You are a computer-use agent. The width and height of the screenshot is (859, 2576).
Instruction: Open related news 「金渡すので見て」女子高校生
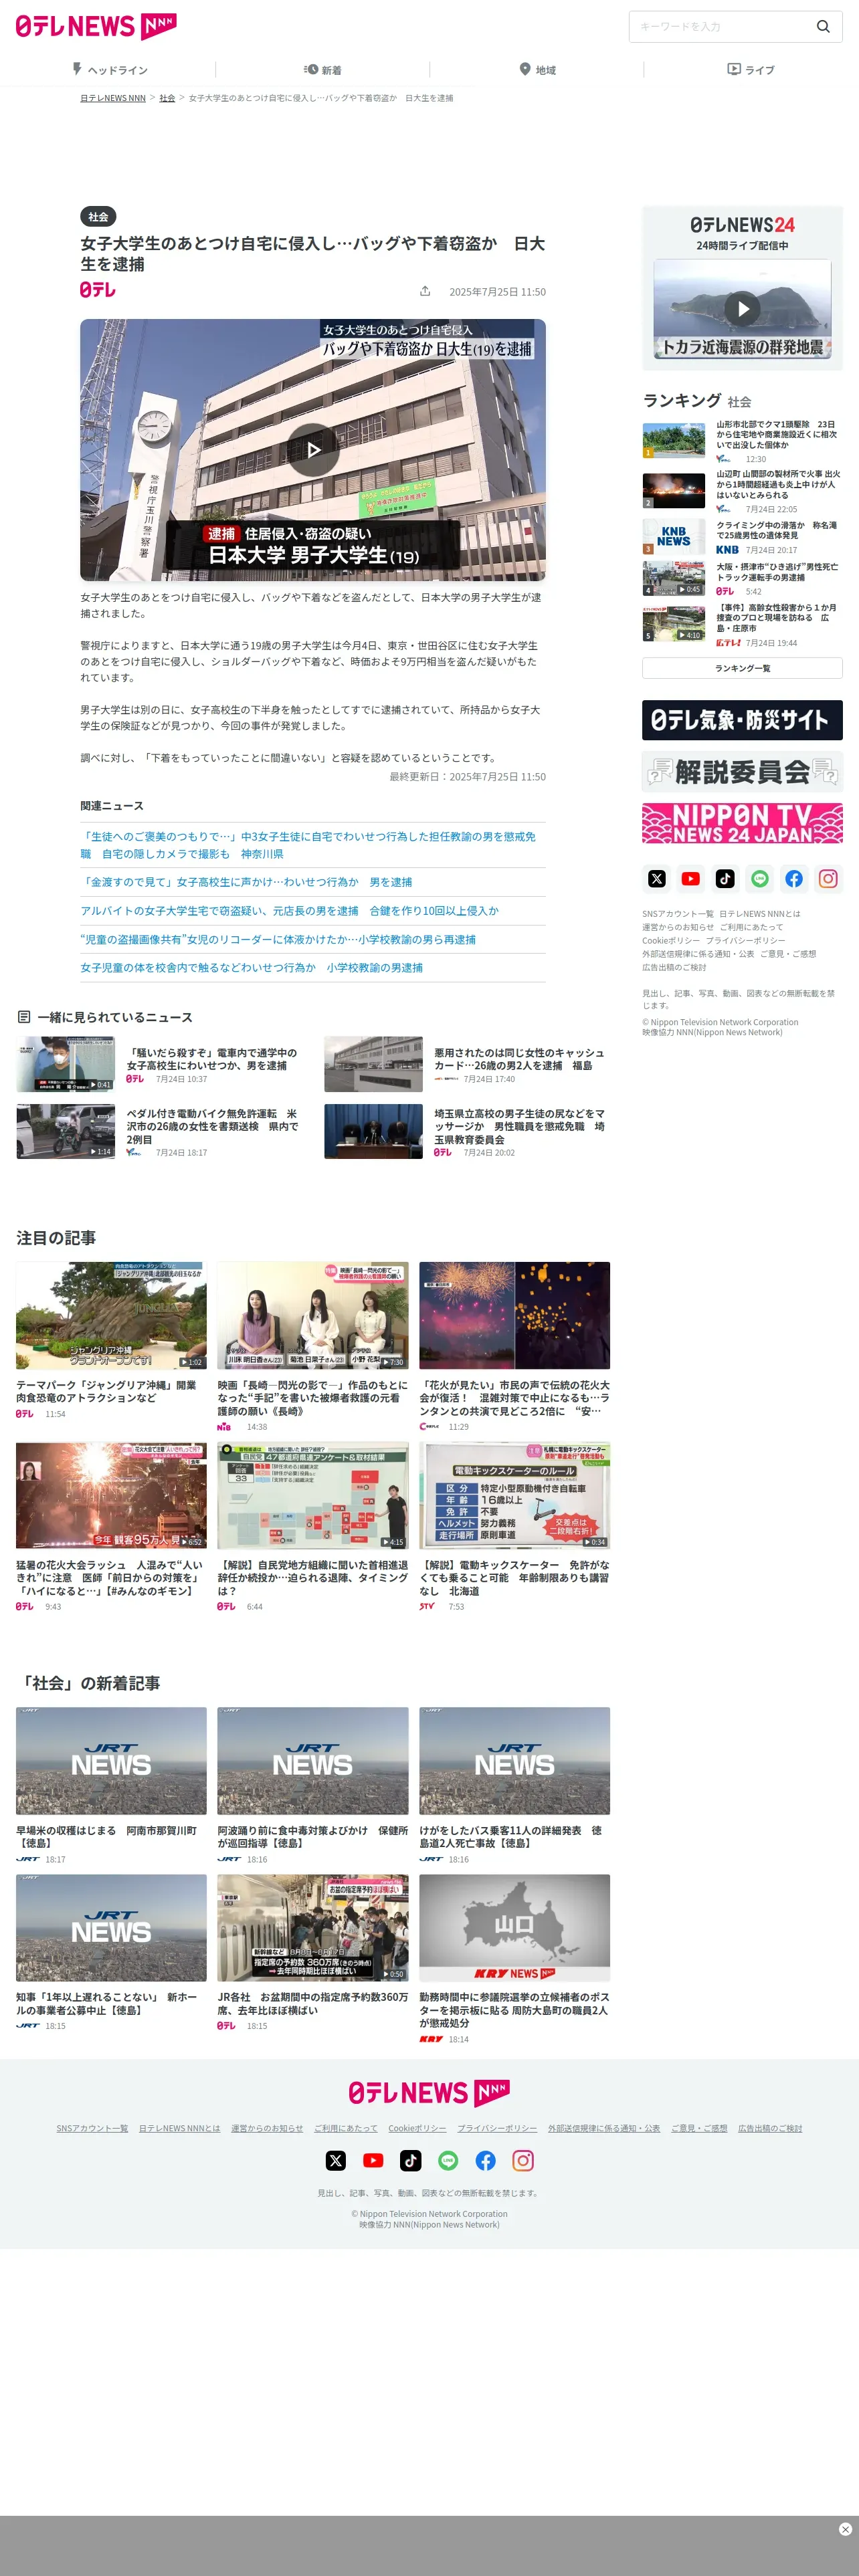246,882
